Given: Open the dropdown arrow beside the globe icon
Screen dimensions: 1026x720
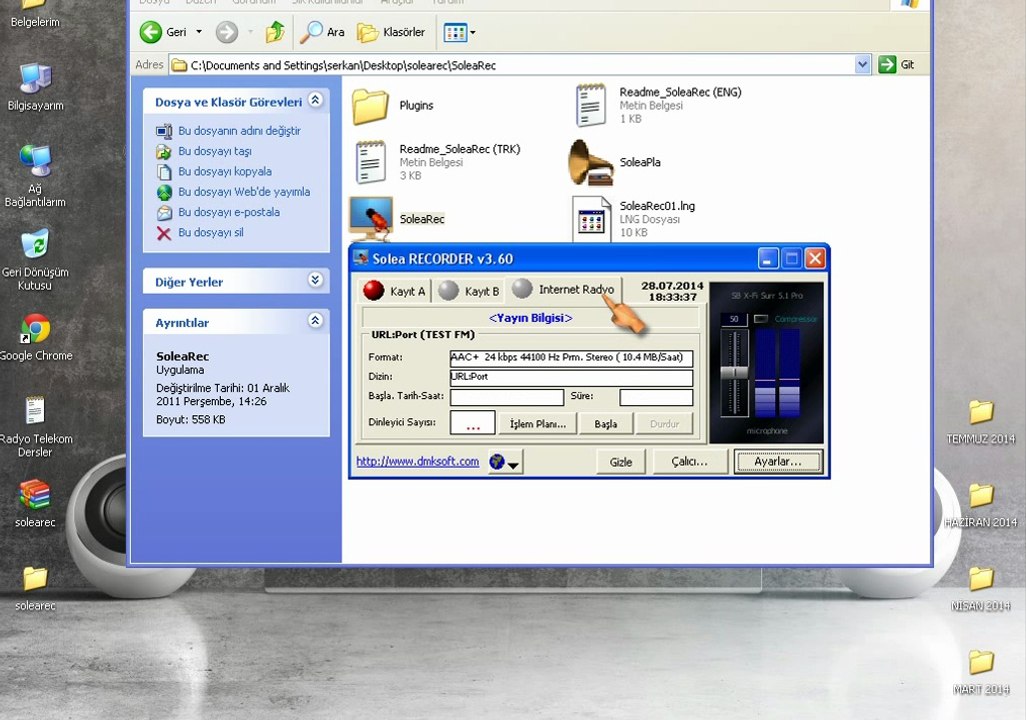Looking at the screenshot, I should (514, 464).
